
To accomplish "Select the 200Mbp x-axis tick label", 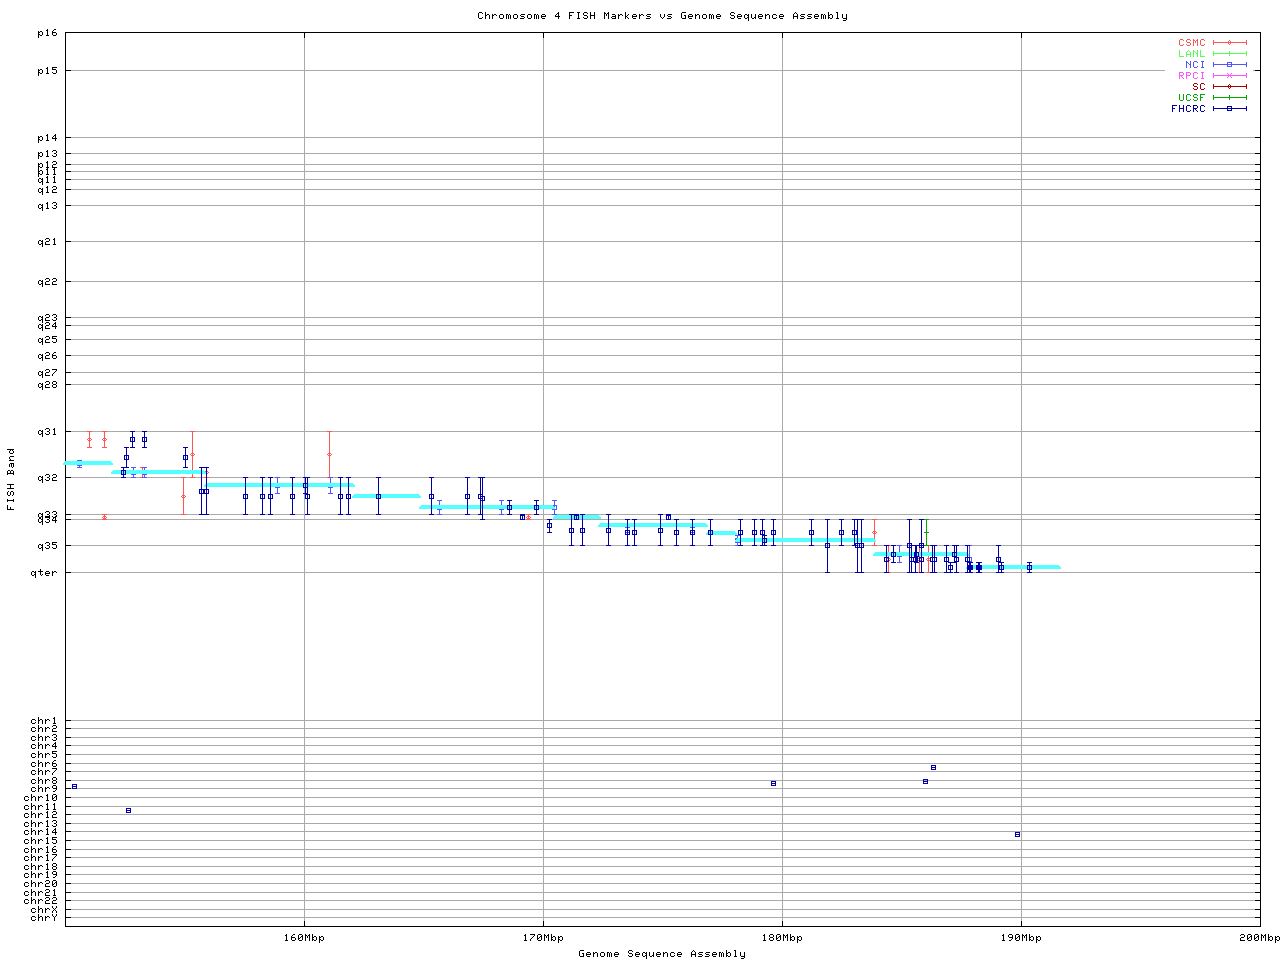I will tap(1259, 938).
